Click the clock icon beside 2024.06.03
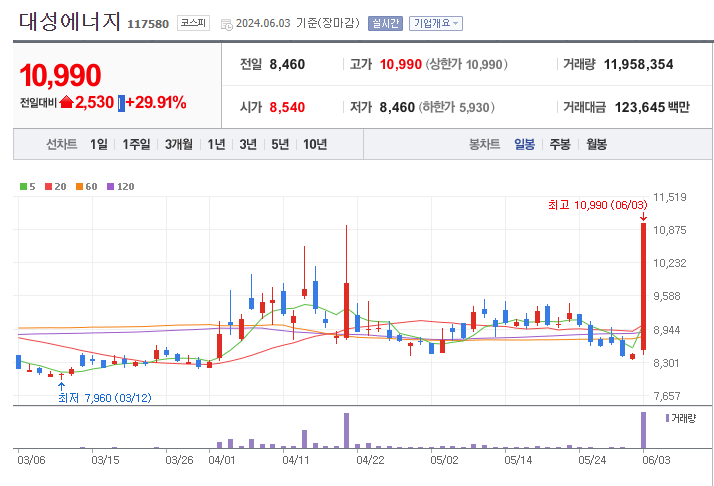Image resolution: width=714 pixels, height=486 pixels. [x=226, y=25]
